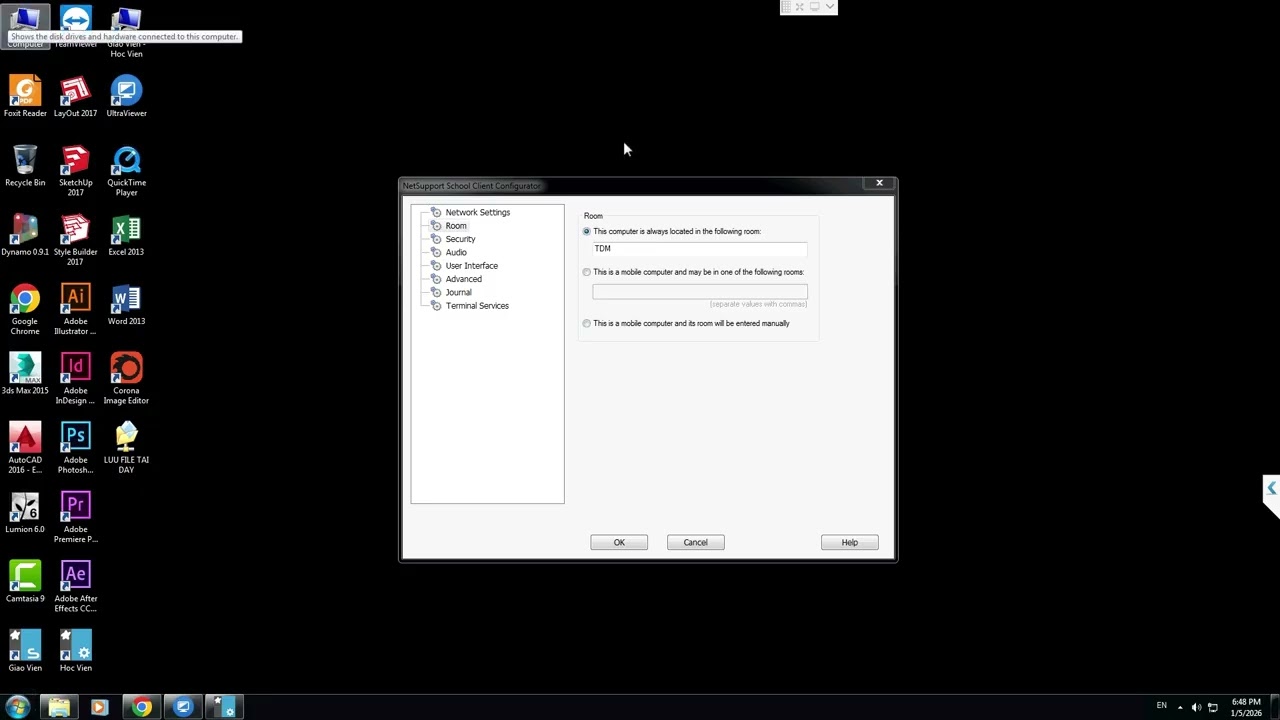Viewport: 1280px width, 720px height.
Task: Switch to Chrome in the taskbar
Action: 142,707
